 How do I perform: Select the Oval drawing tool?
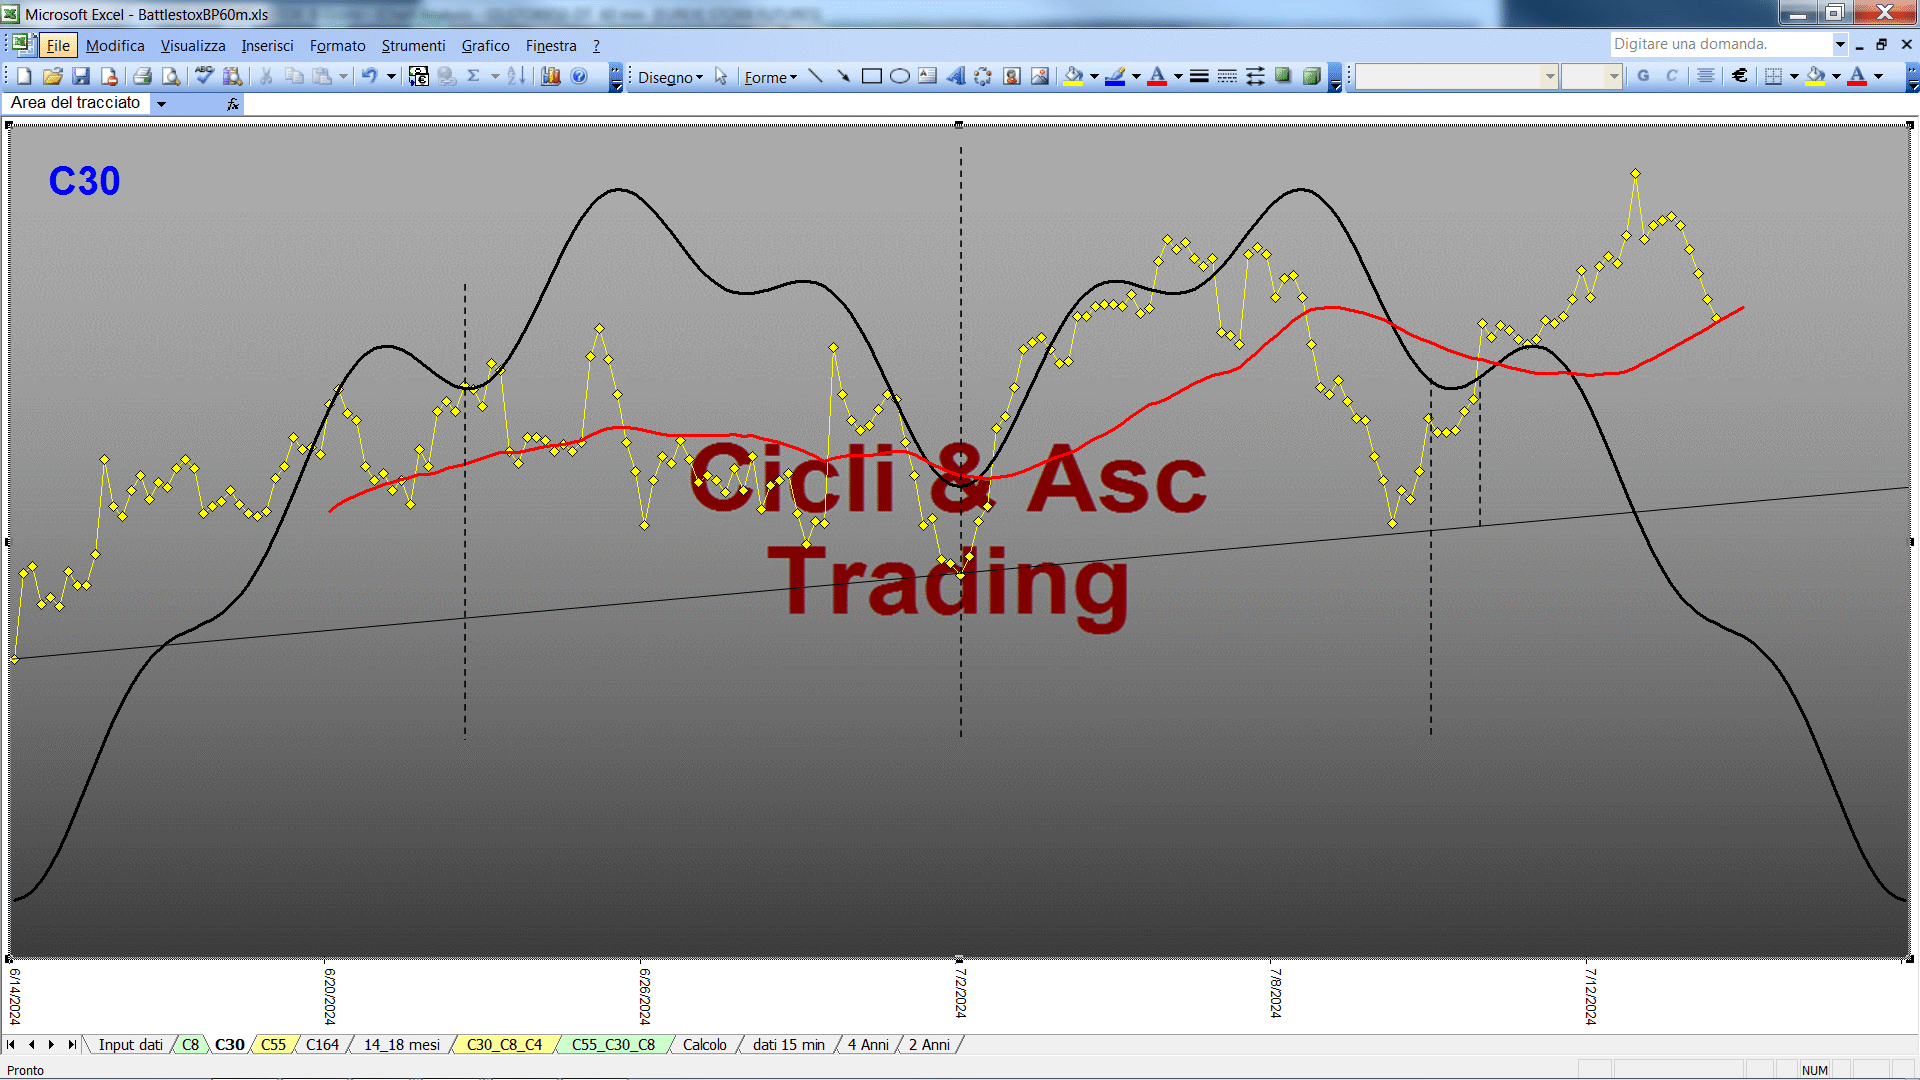[x=900, y=76]
